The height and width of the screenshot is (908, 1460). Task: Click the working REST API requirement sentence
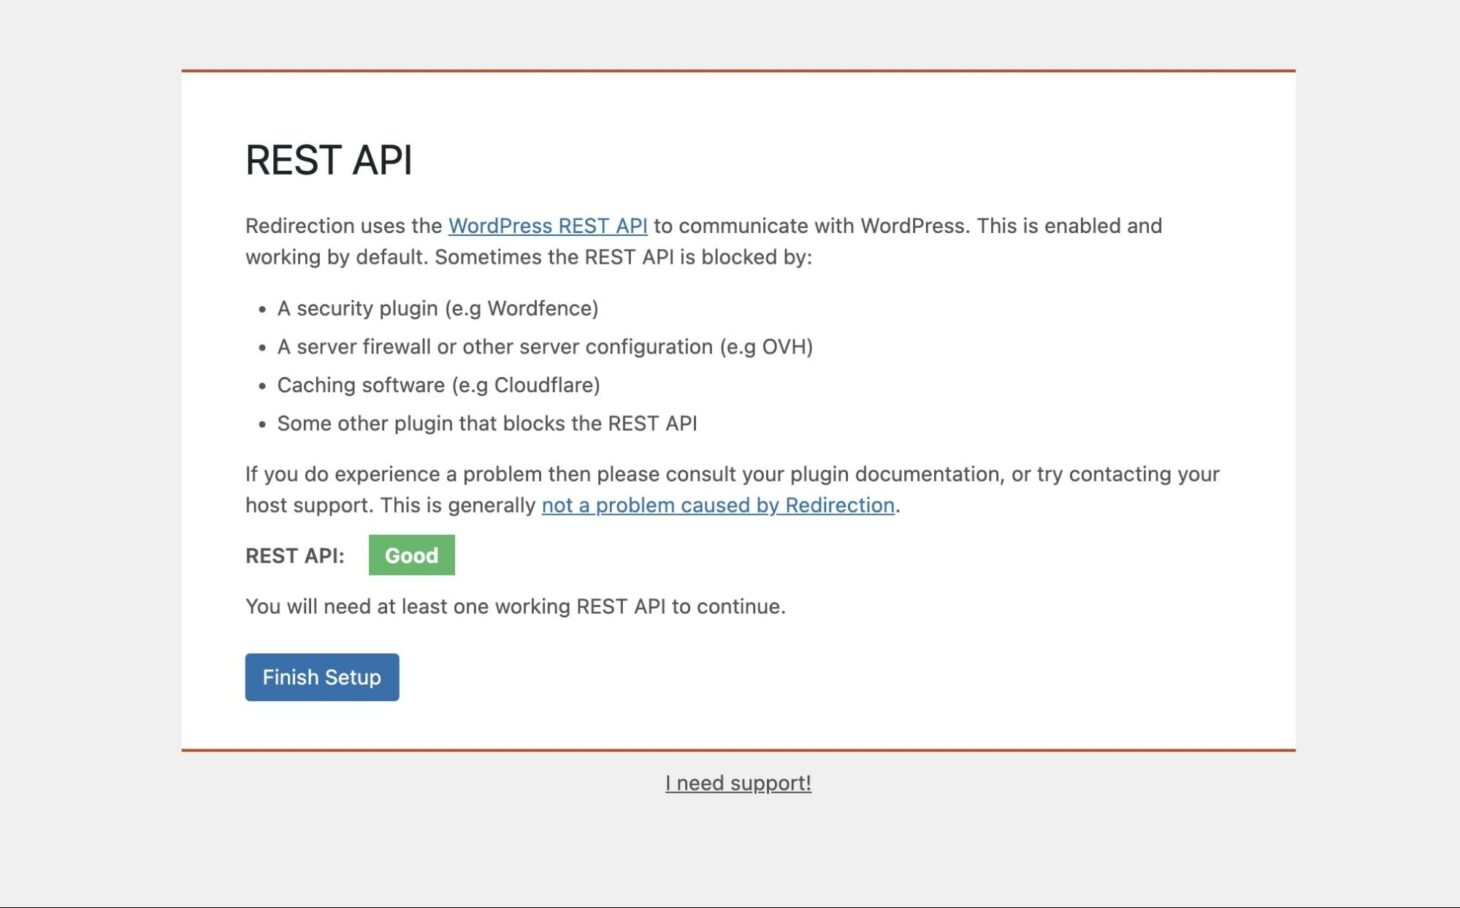point(515,606)
